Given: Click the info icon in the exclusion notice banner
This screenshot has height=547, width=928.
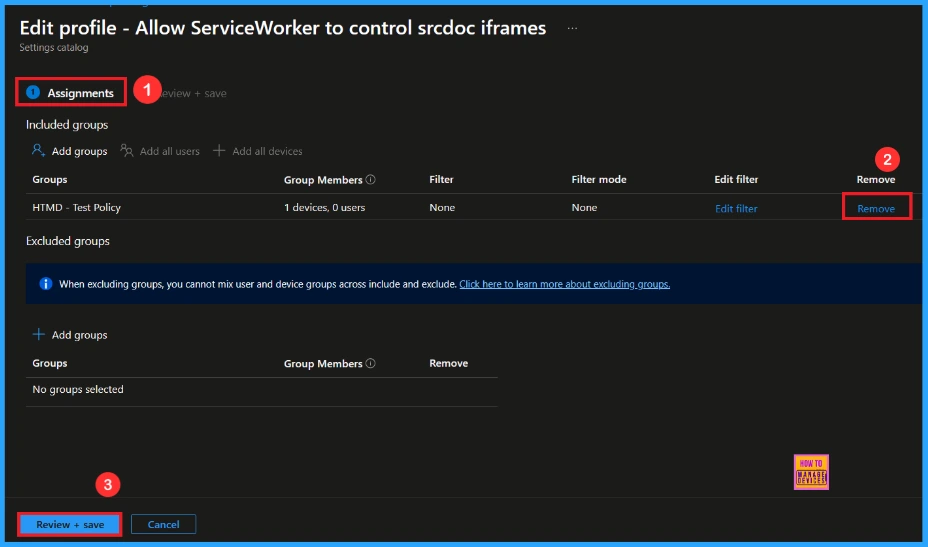Looking at the screenshot, I should pos(46,284).
